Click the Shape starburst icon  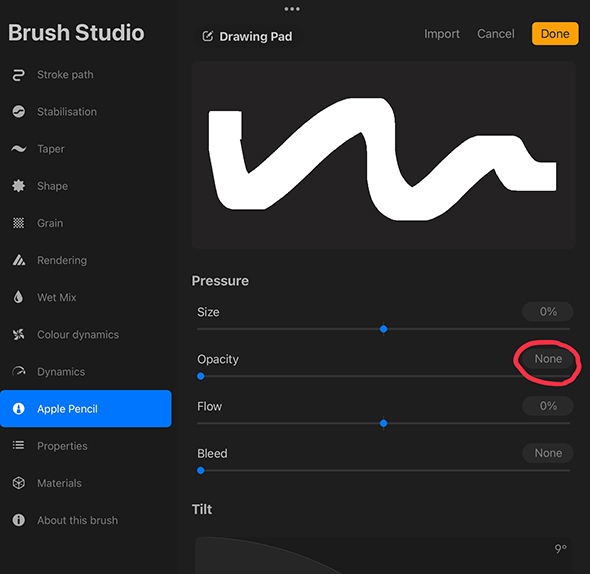(x=18, y=186)
